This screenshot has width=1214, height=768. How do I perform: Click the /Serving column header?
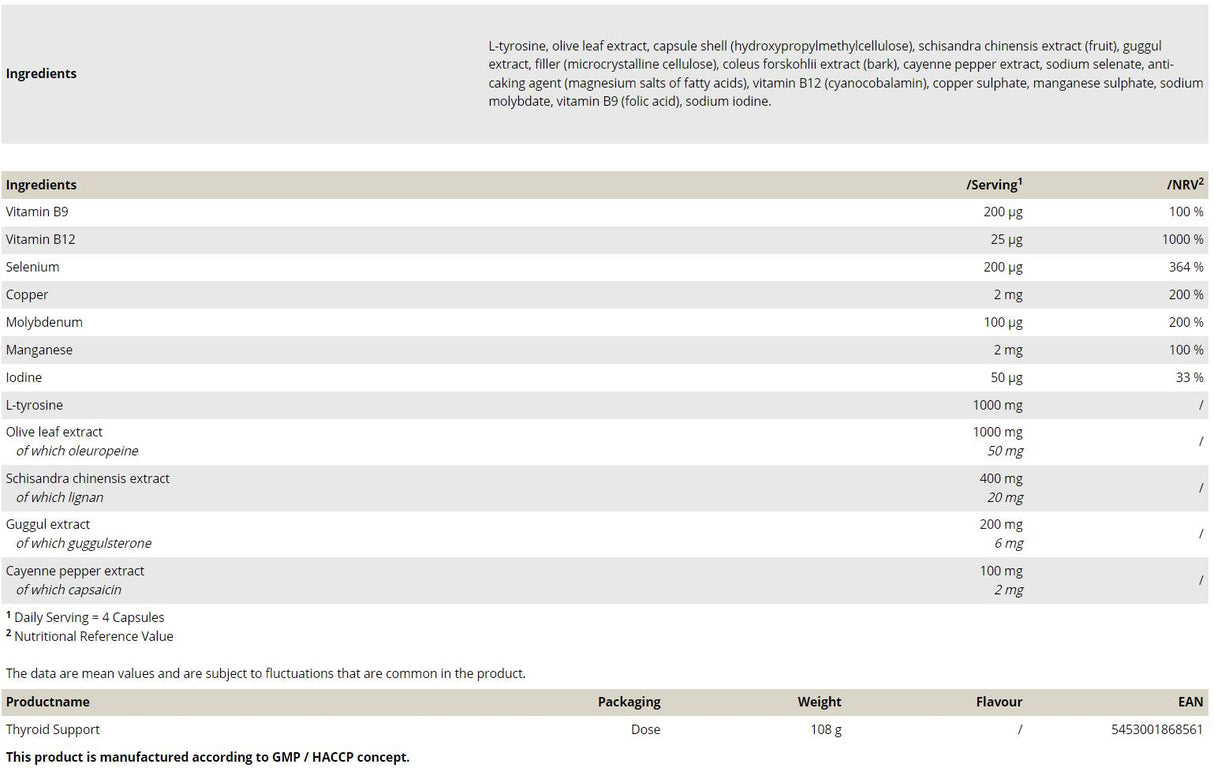click(993, 184)
